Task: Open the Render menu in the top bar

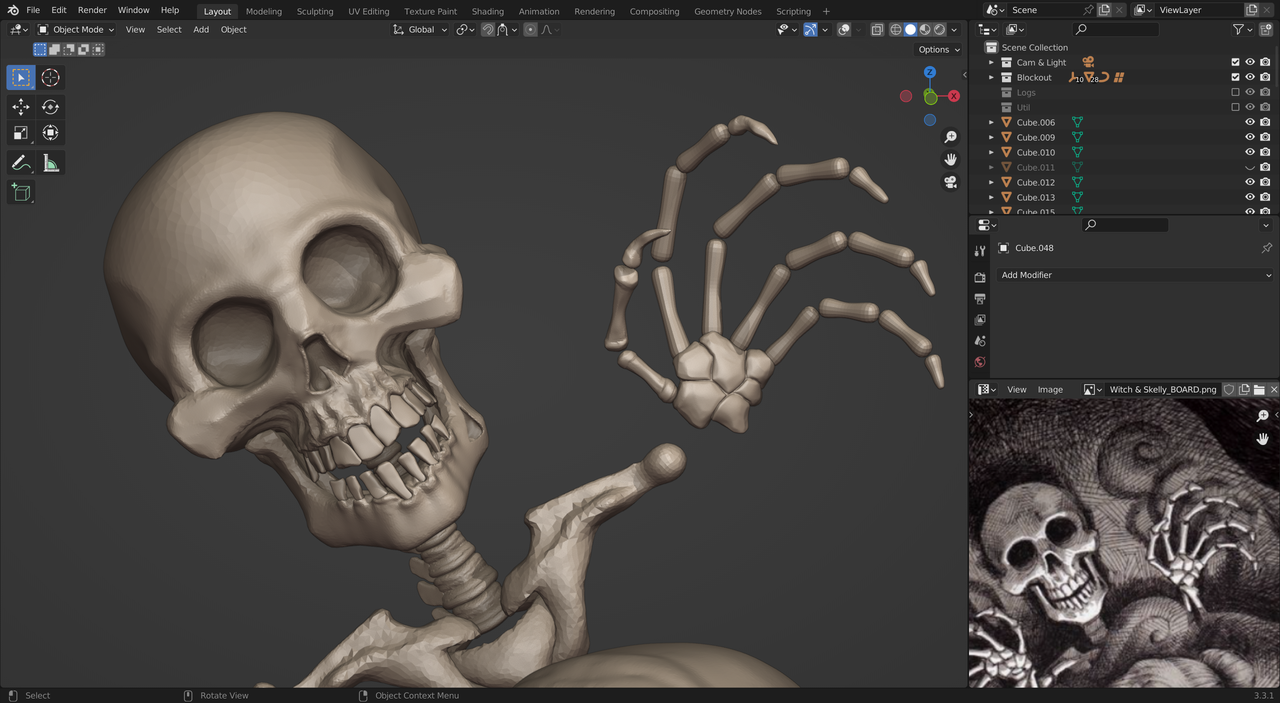Action: (92, 10)
